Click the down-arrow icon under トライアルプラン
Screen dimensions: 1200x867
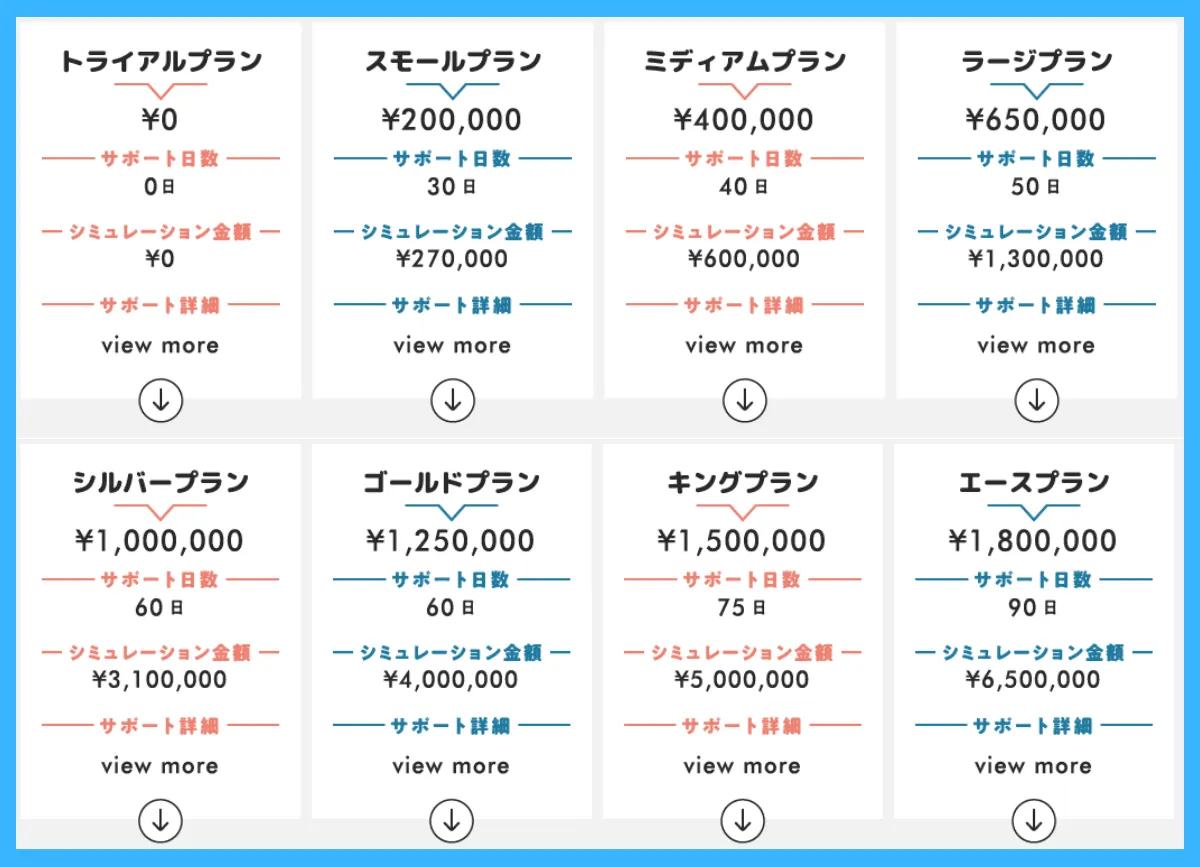click(x=160, y=401)
